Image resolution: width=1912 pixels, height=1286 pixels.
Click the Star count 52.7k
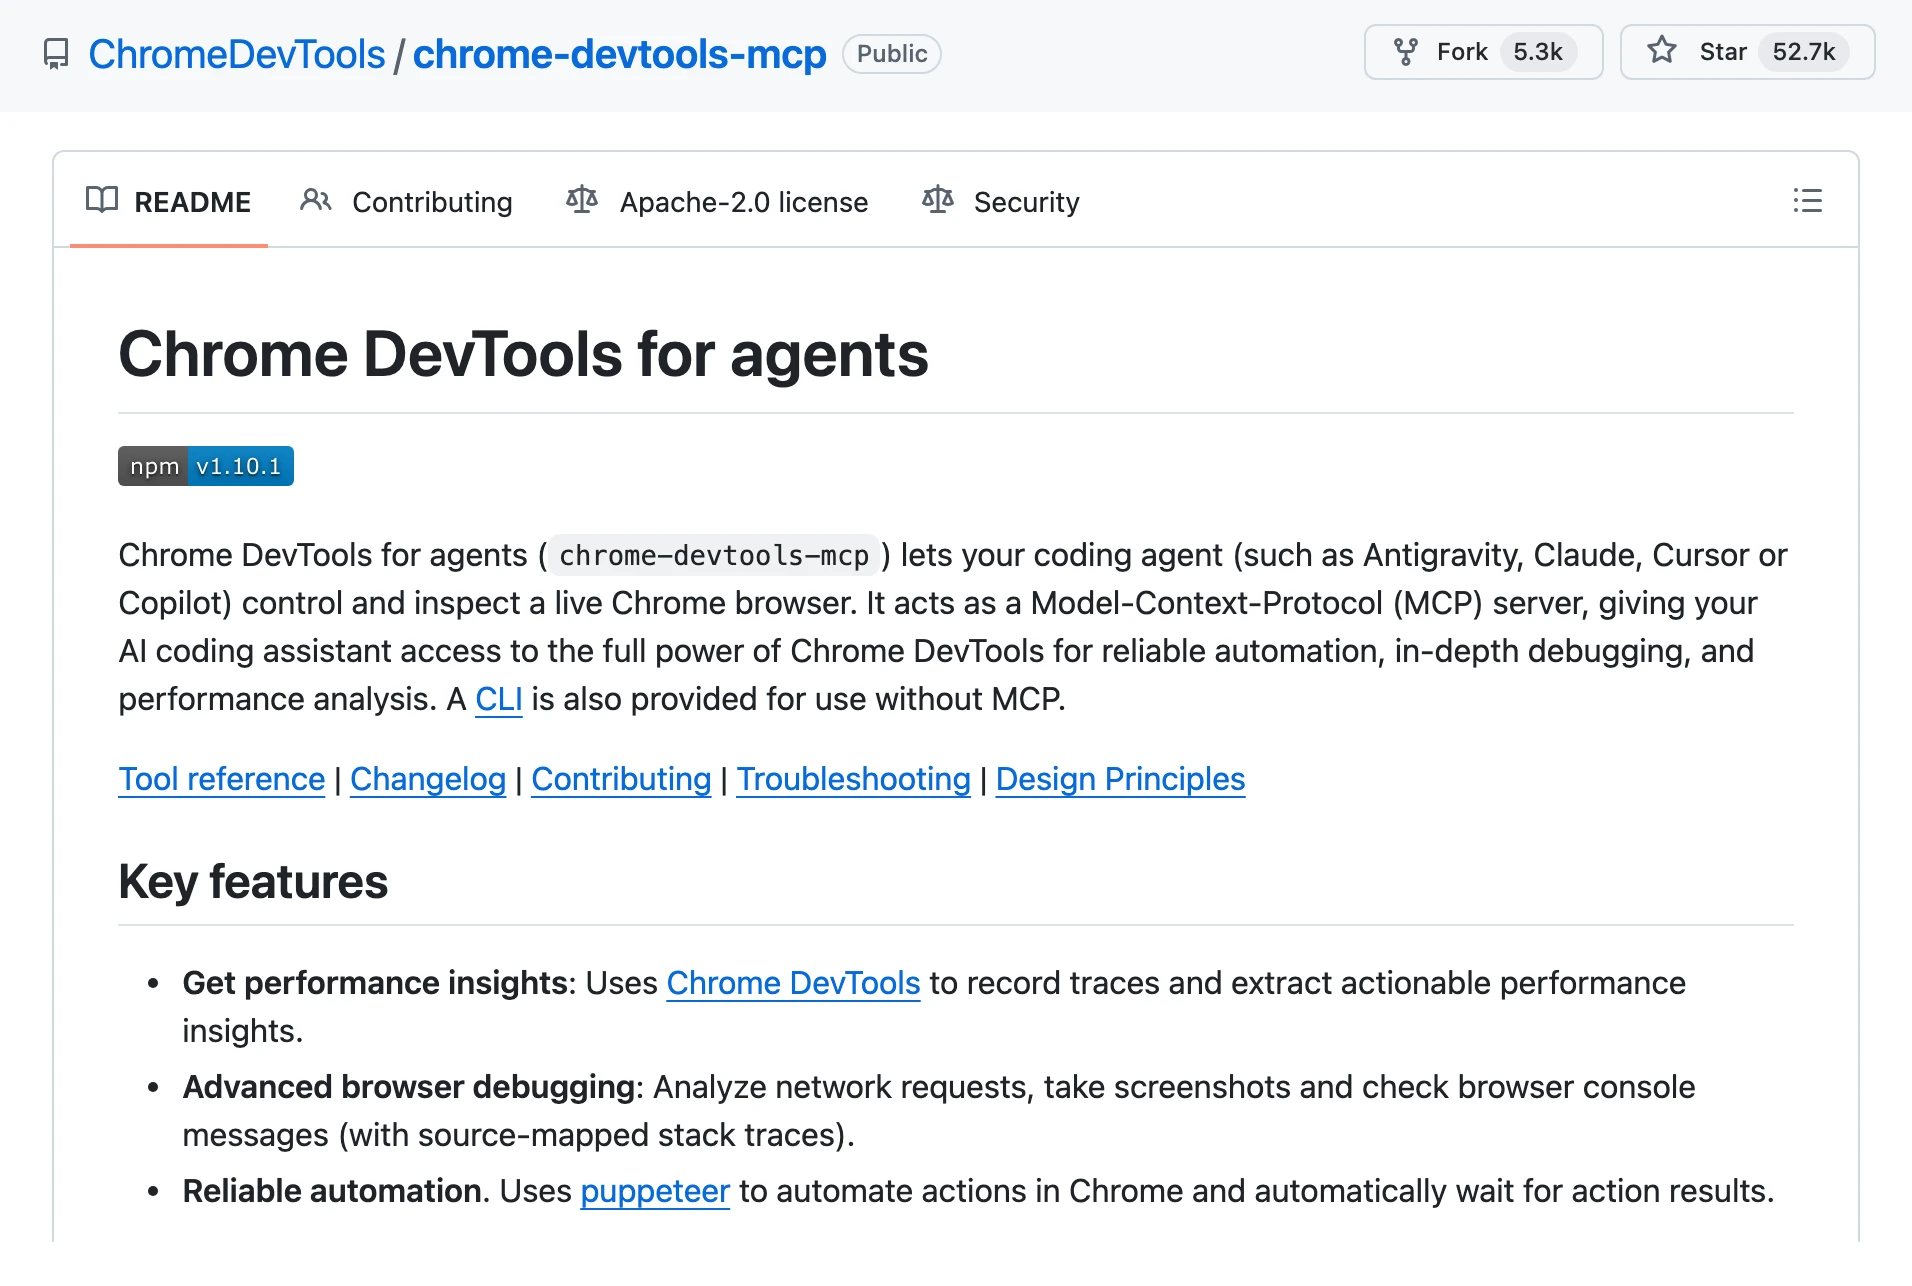click(x=1804, y=52)
